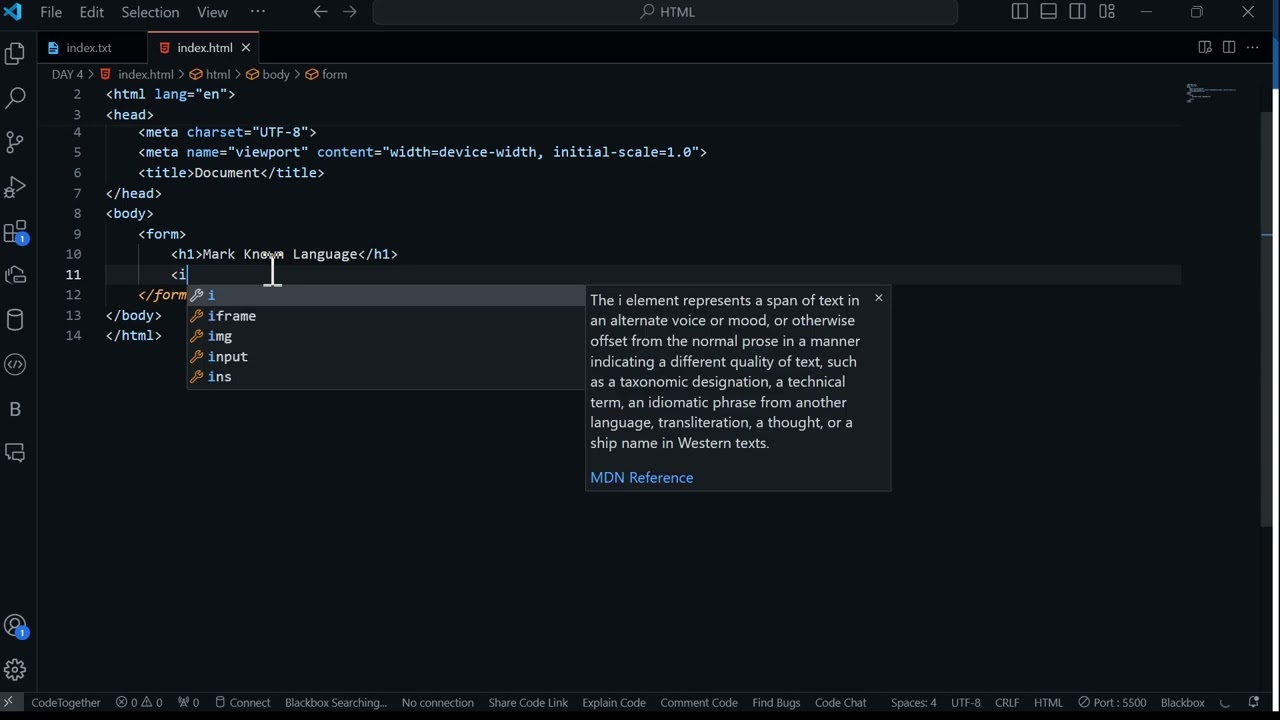Go back with the left arrow

320,12
